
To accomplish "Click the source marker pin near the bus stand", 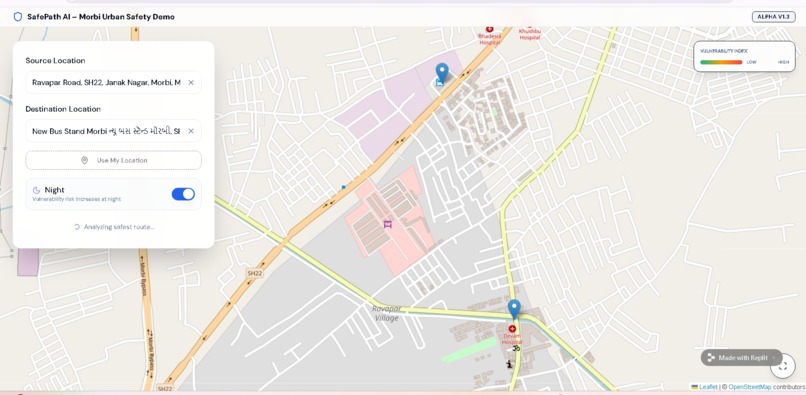I will [x=442, y=74].
